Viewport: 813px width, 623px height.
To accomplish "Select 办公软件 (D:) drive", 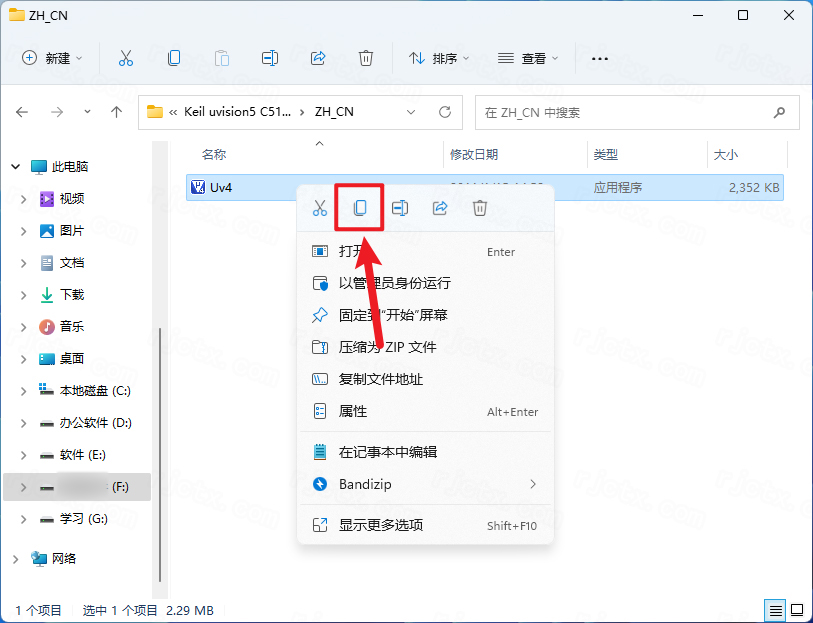I will click(95, 423).
